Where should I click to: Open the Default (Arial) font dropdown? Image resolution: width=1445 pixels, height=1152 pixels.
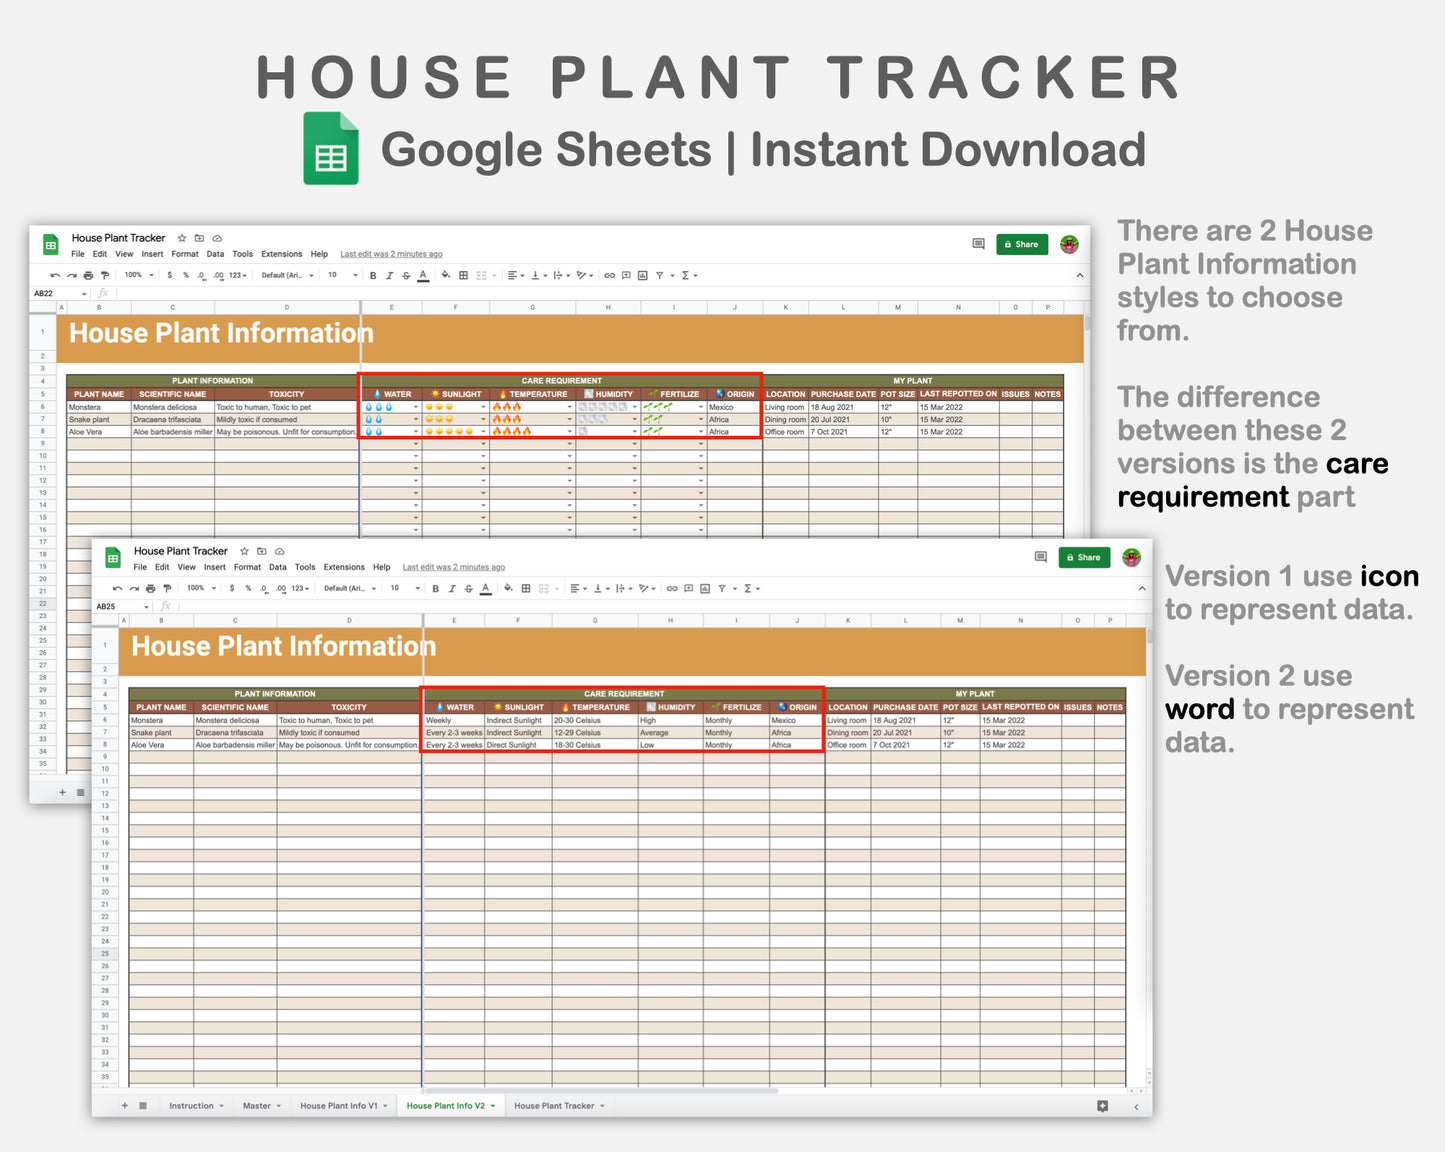pos(348,589)
